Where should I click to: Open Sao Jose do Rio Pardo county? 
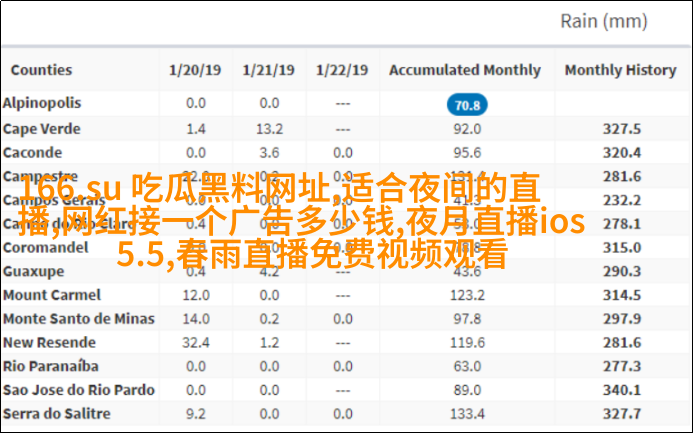coord(78,390)
